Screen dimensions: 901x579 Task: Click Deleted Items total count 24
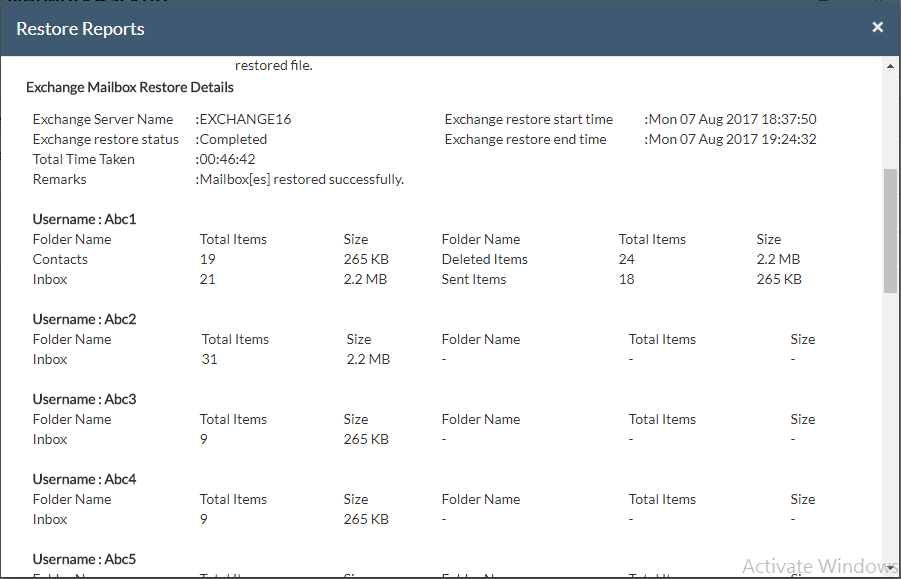pos(626,259)
